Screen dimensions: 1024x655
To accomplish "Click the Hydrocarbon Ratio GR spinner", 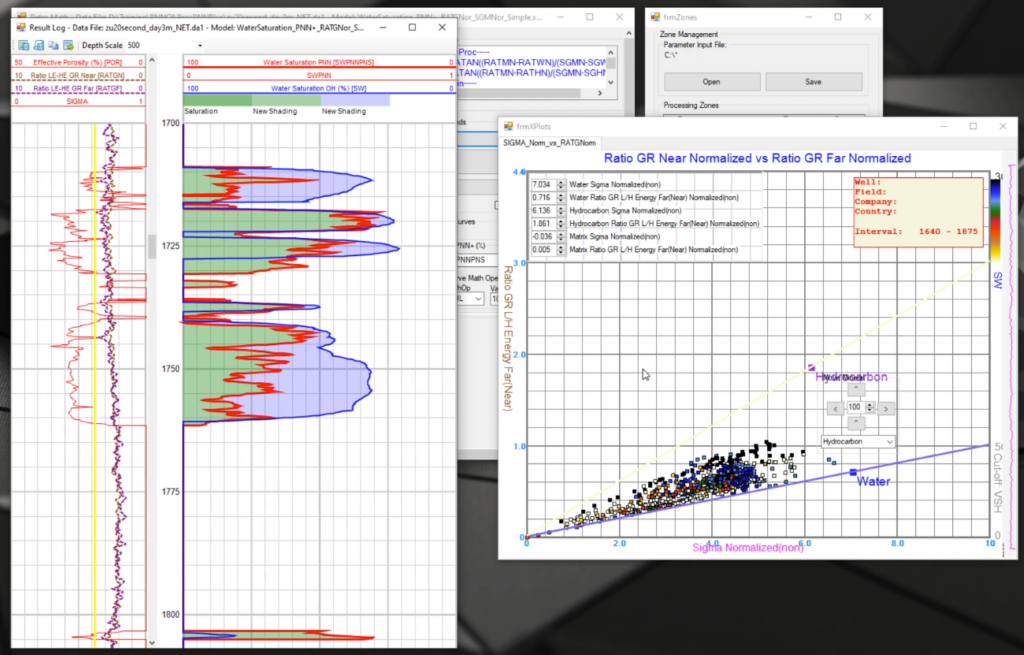I will pyautogui.click(x=560, y=223).
